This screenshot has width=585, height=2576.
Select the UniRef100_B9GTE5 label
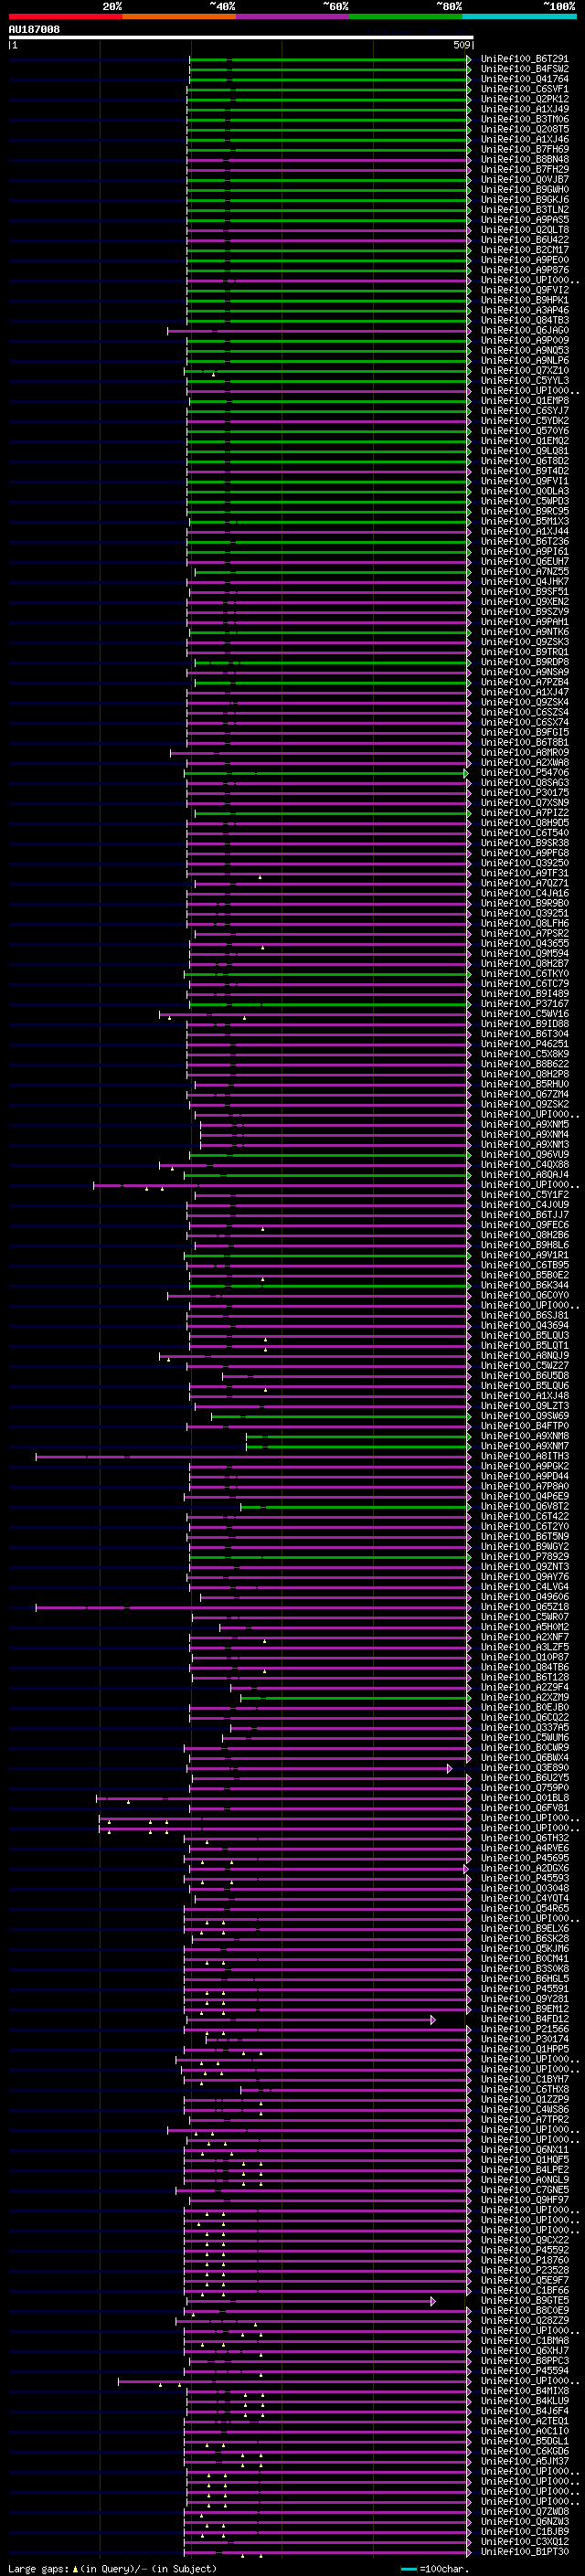[524, 2301]
